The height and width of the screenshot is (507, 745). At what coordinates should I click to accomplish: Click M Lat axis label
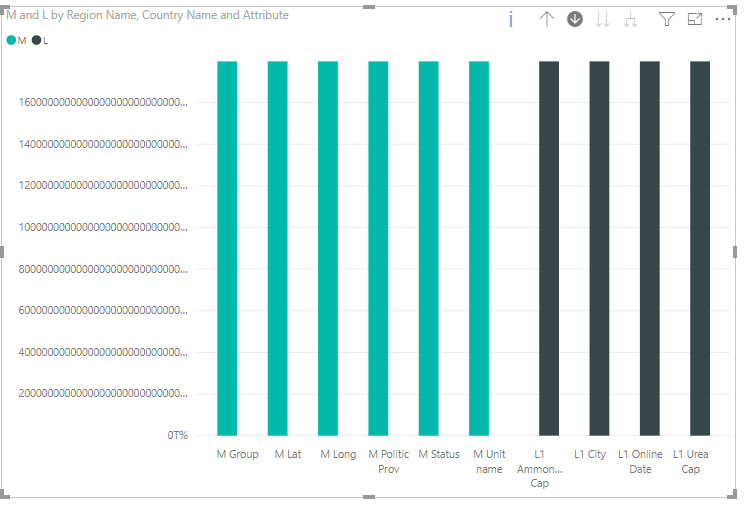[288, 454]
